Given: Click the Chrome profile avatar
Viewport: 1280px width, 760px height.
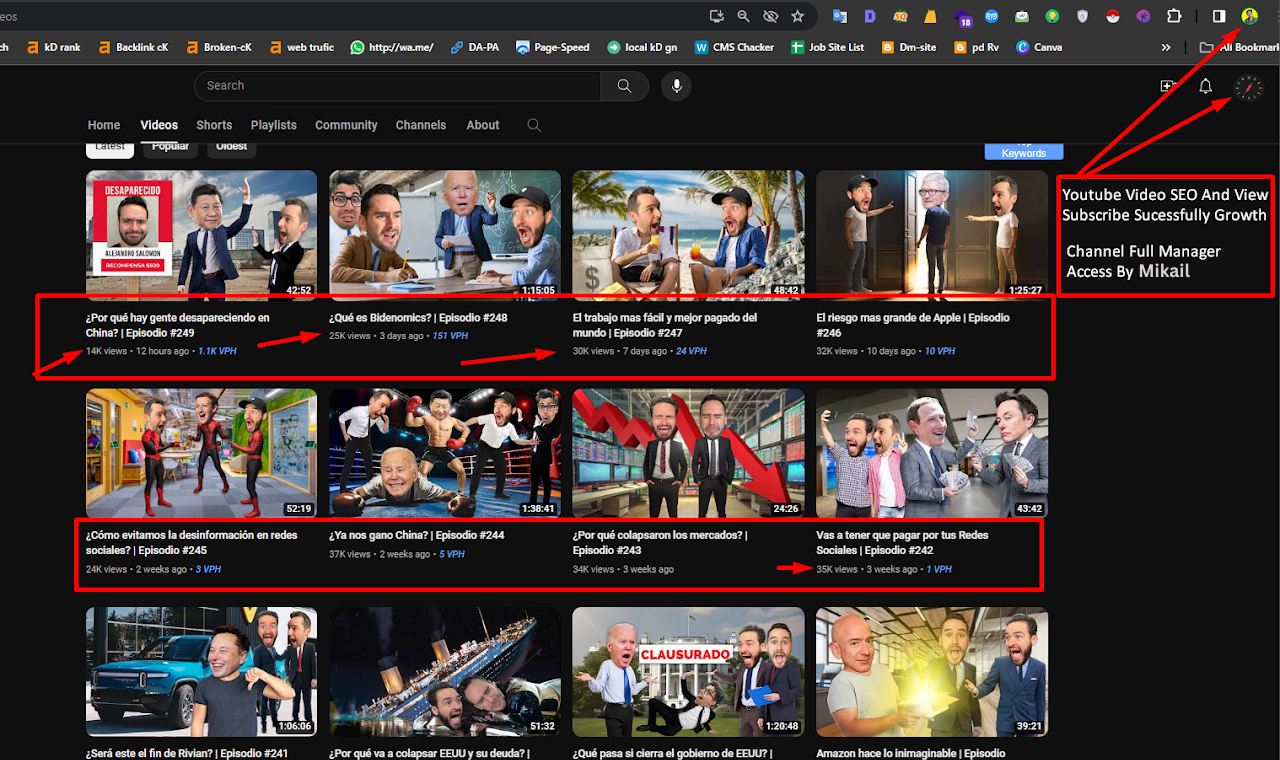Looking at the screenshot, I should (x=1249, y=16).
